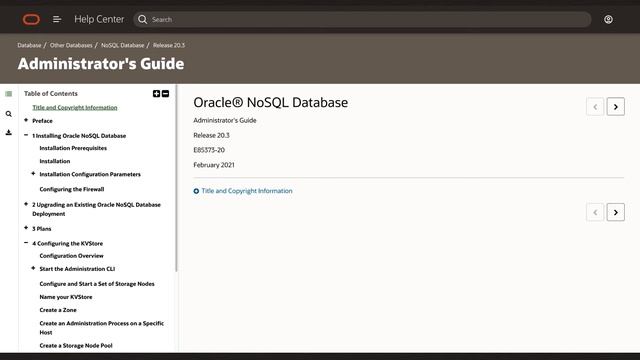Screen dimensions: 640x360
Task: Click the download icon in sidebar
Action: pos(9,132)
